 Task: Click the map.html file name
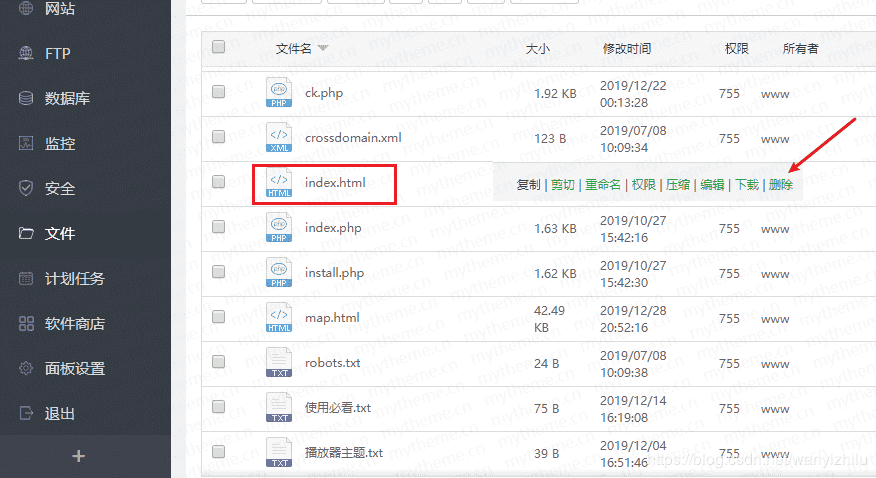coord(332,318)
